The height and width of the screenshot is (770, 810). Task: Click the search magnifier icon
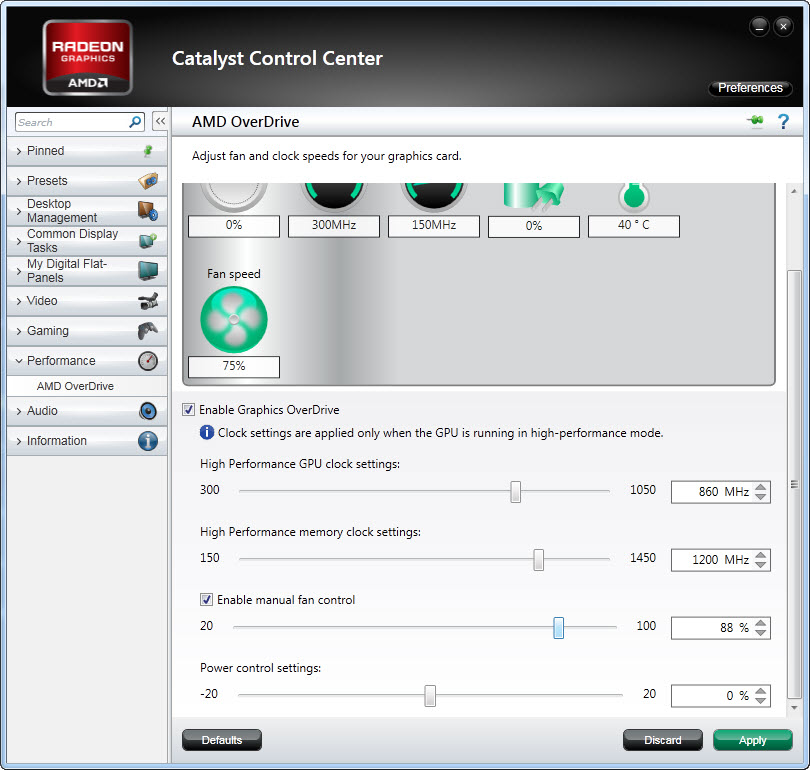point(135,122)
